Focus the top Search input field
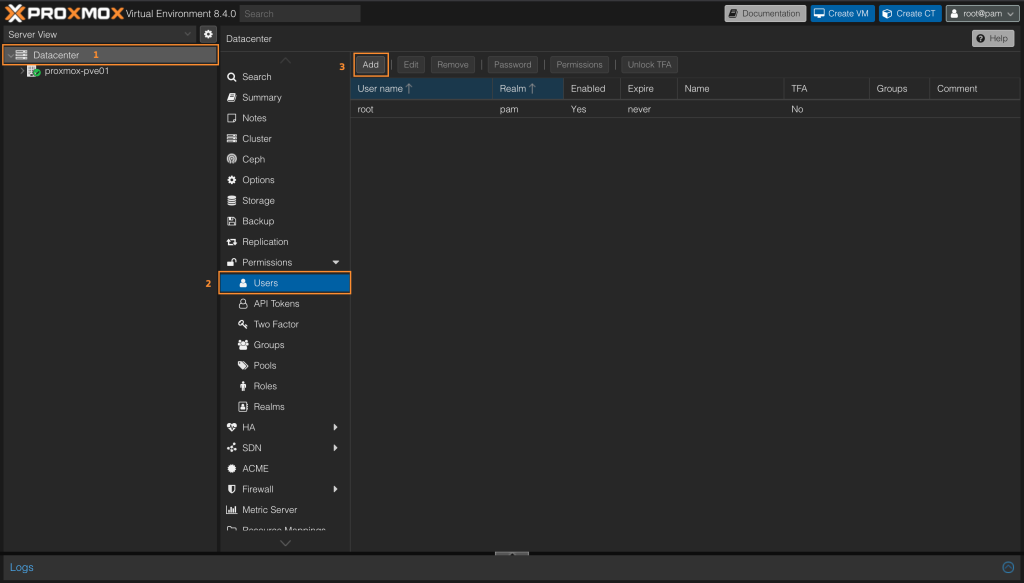1024x583 pixels. (x=300, y=14)
